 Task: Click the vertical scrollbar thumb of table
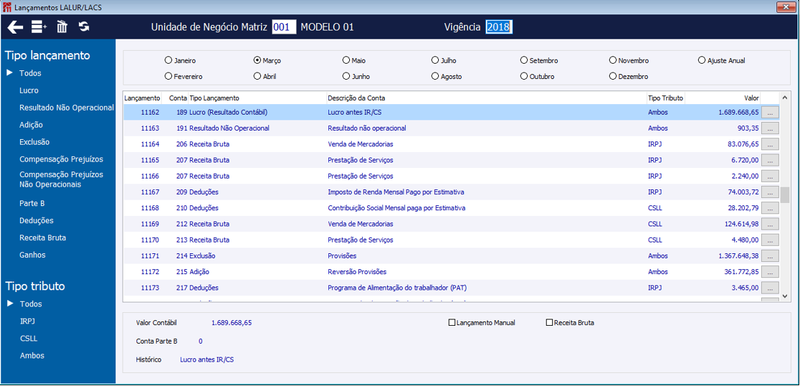(785, 194)
